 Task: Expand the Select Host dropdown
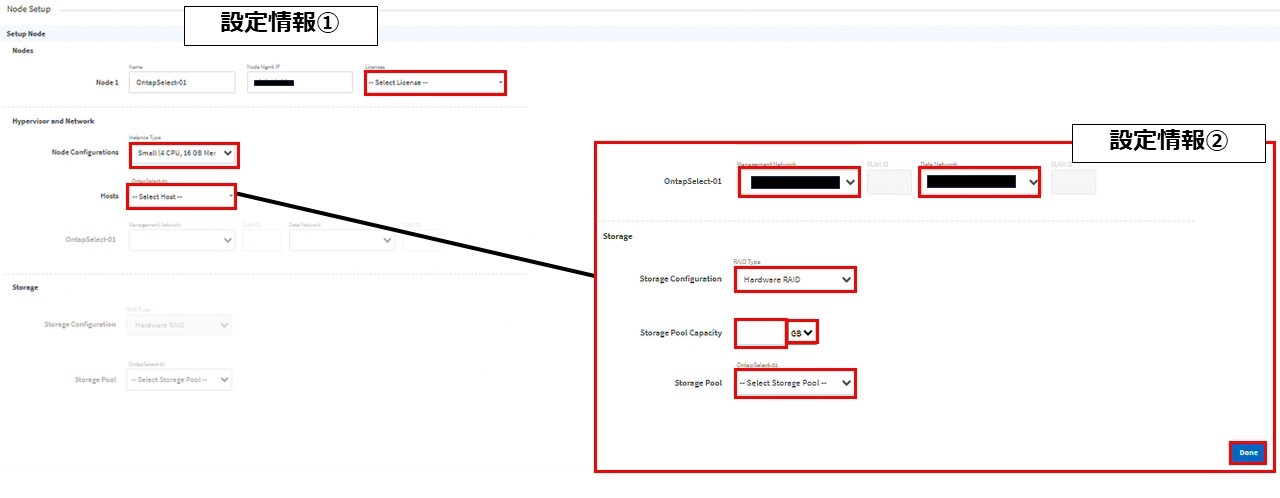(x=182, y=196)
